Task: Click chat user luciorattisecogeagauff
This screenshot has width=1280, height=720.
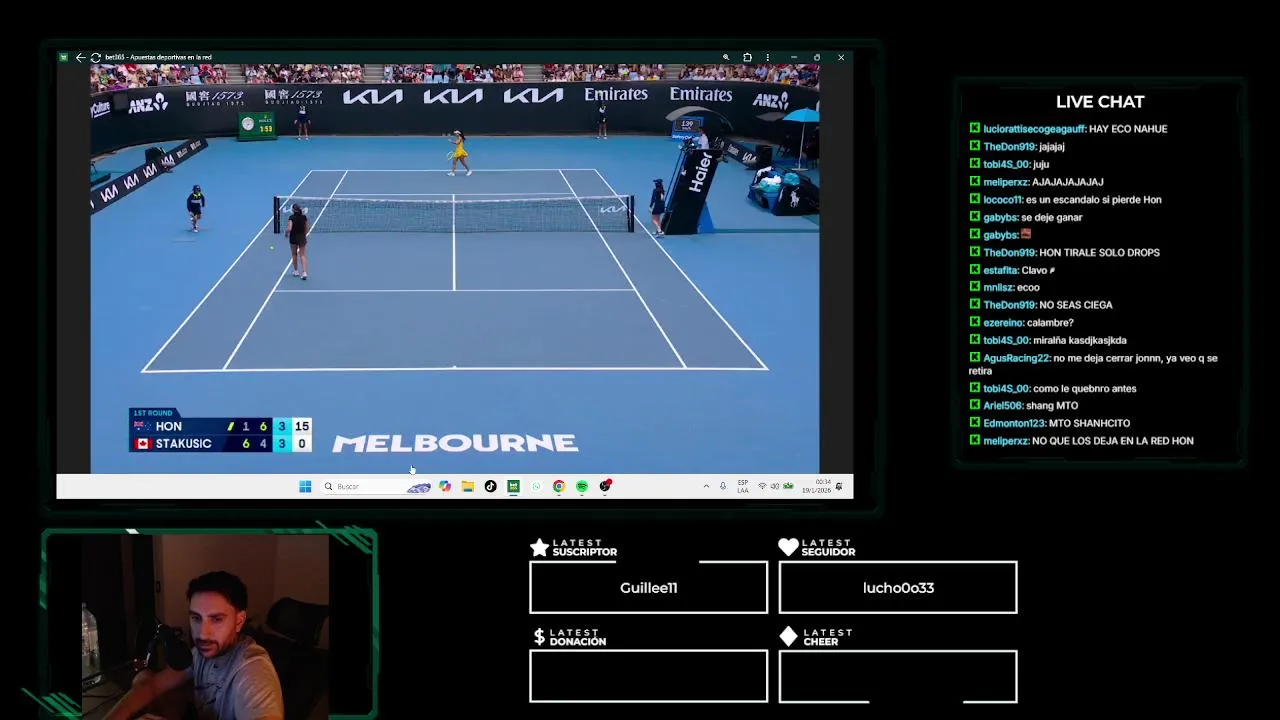Action: tap(1034, 129)
